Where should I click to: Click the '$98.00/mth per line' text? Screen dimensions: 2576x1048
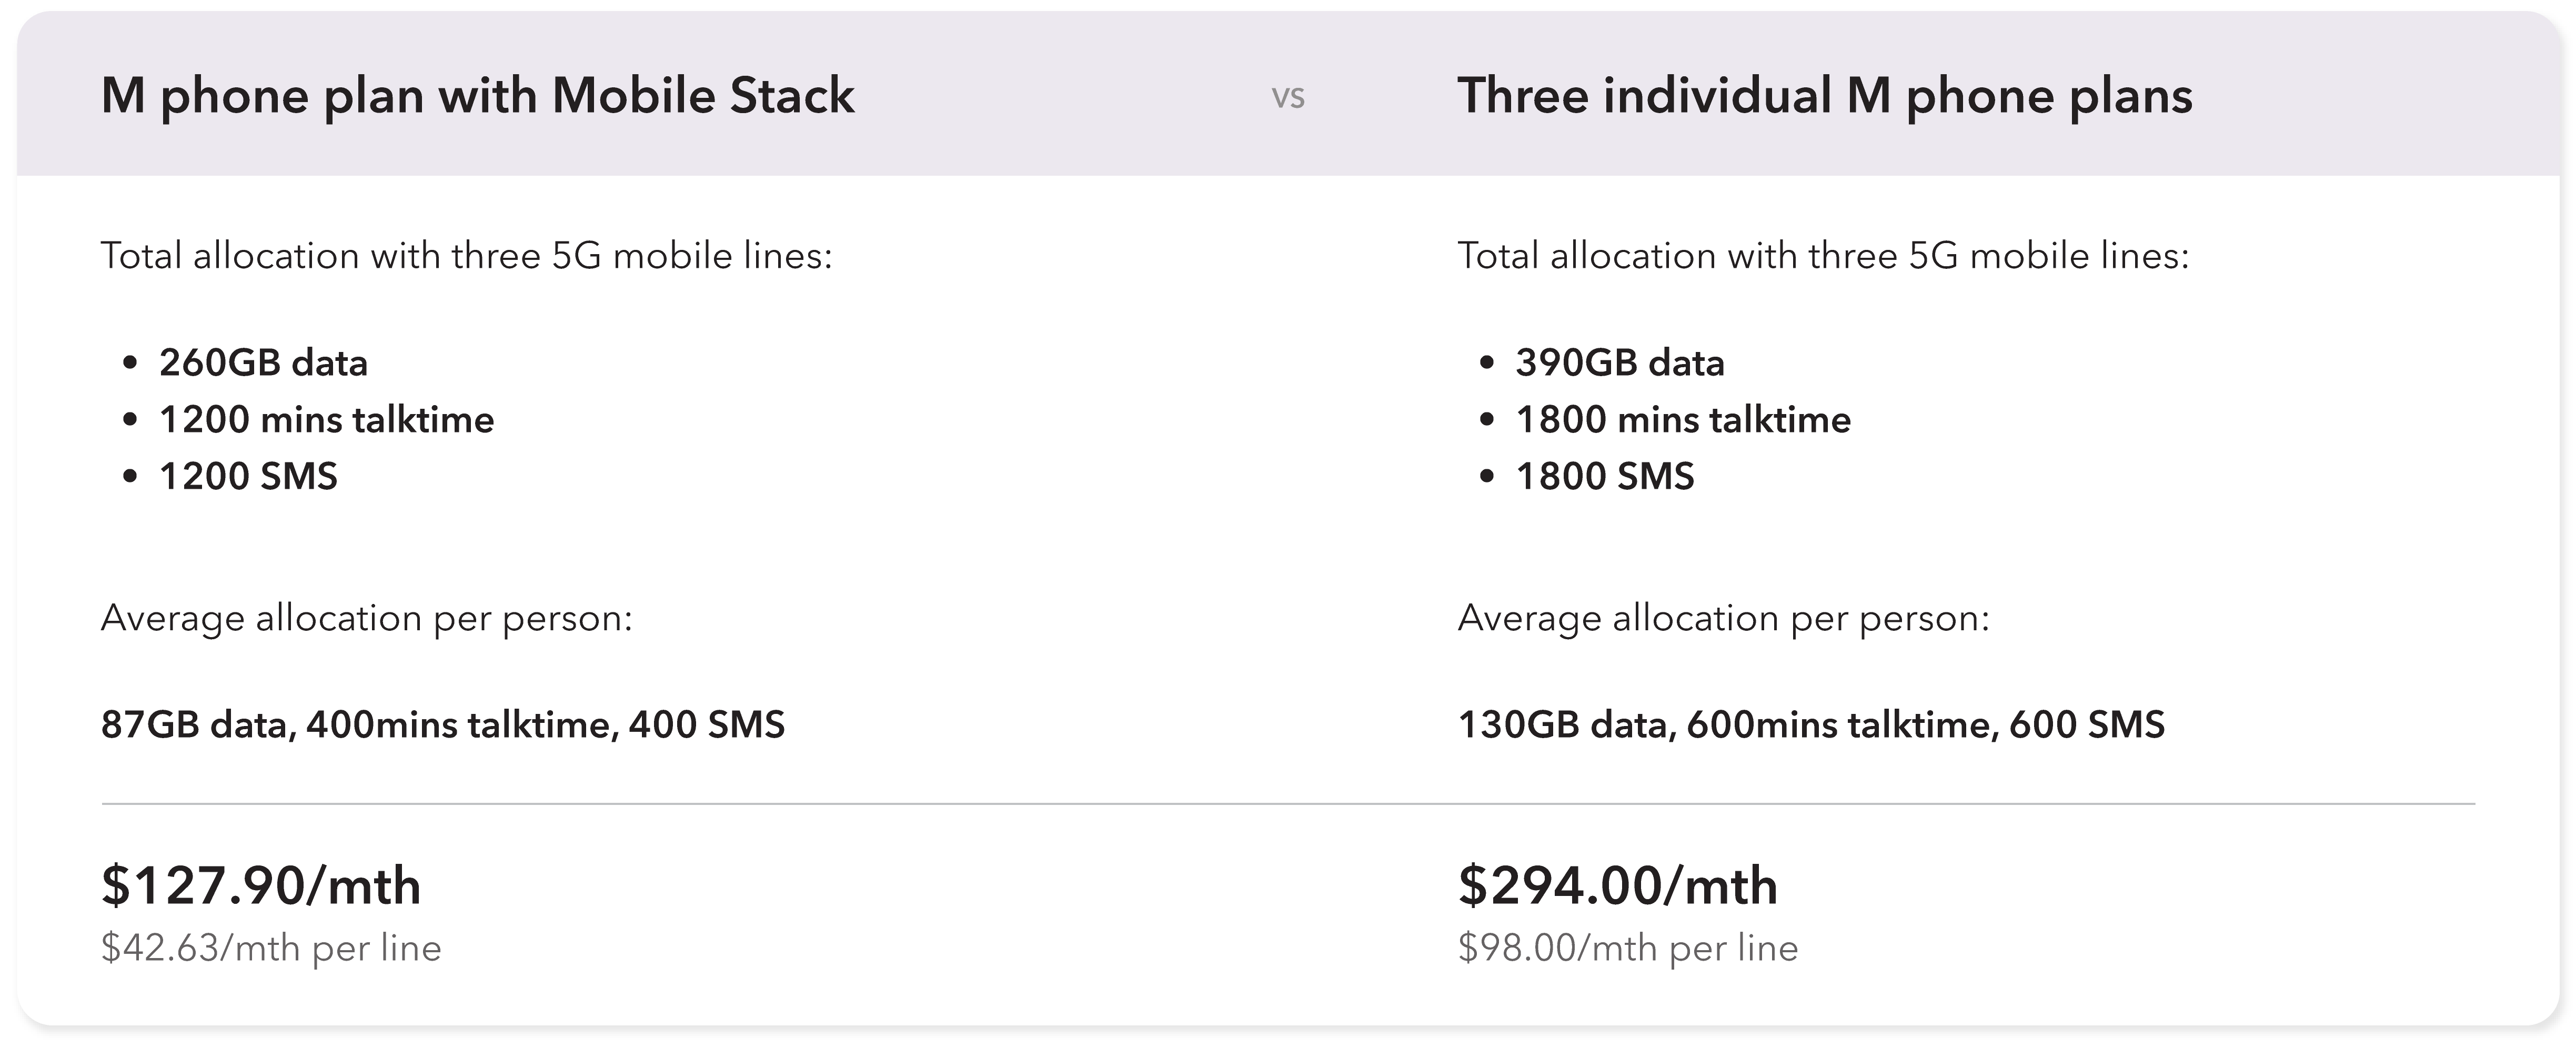coord(1628,948)
